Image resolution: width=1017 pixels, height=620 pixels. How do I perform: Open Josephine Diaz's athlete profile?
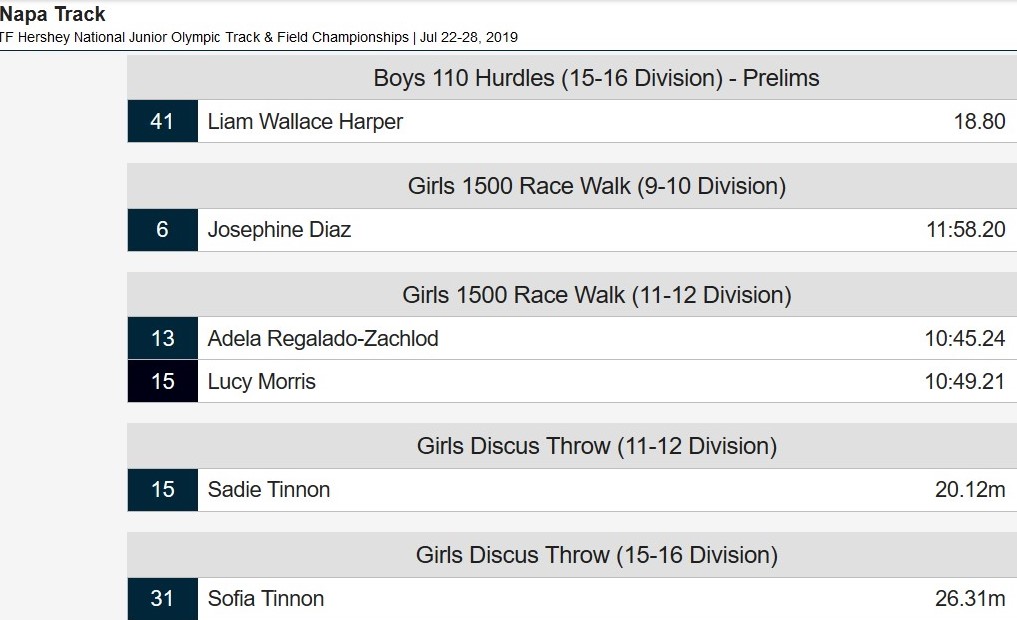pyautogui.click(x=279, y=230)
